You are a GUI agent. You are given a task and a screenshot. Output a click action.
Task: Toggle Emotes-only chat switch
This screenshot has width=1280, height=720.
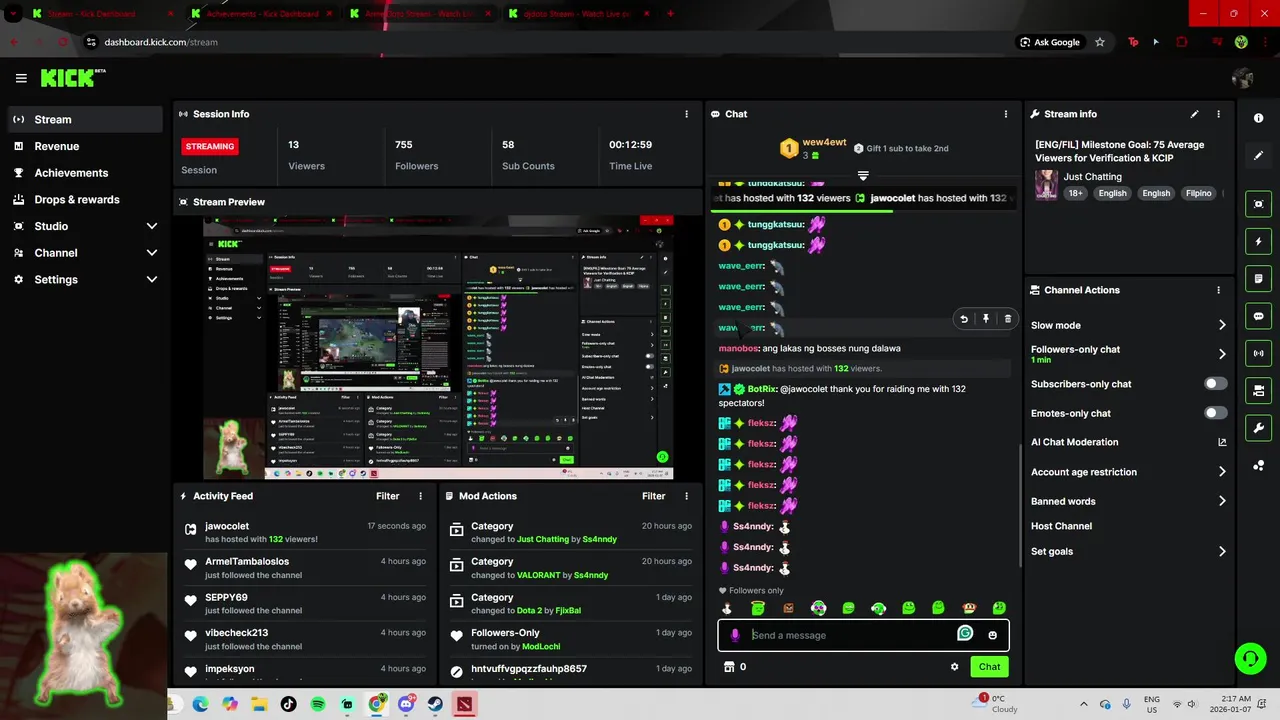point(1215,413)
